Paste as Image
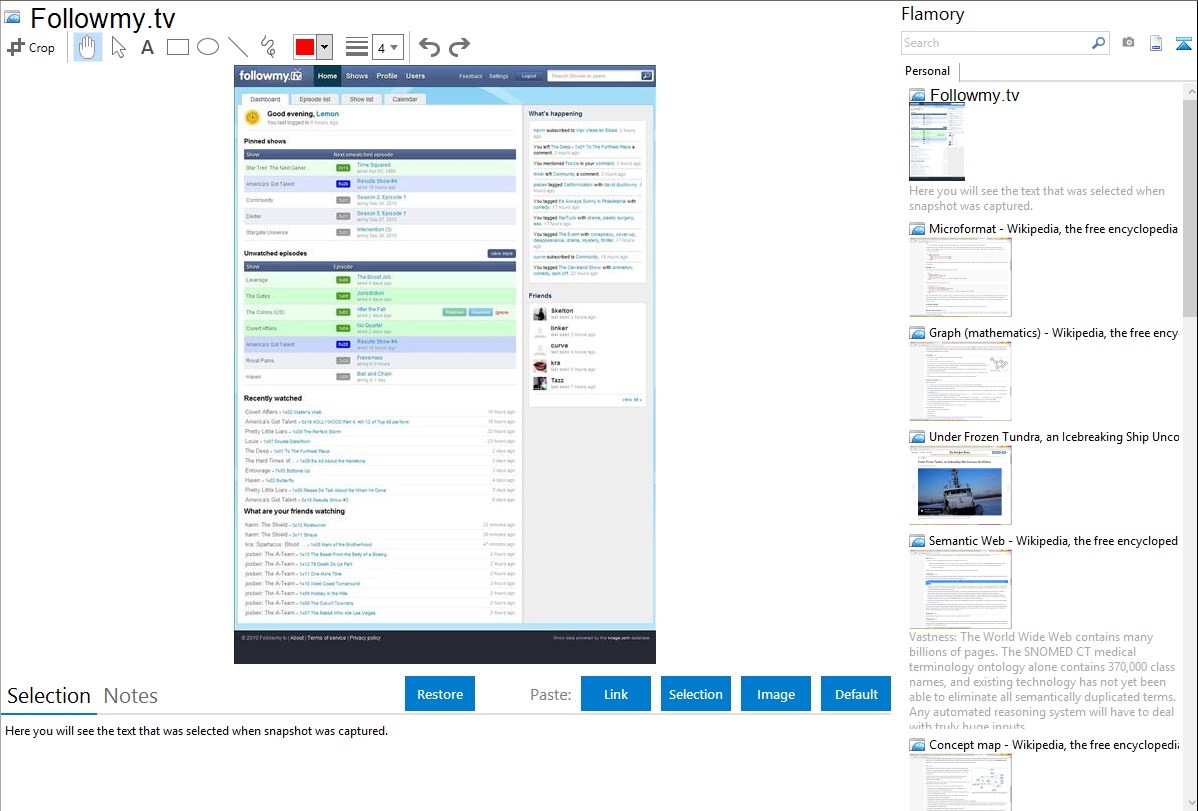 pos(775,694)
